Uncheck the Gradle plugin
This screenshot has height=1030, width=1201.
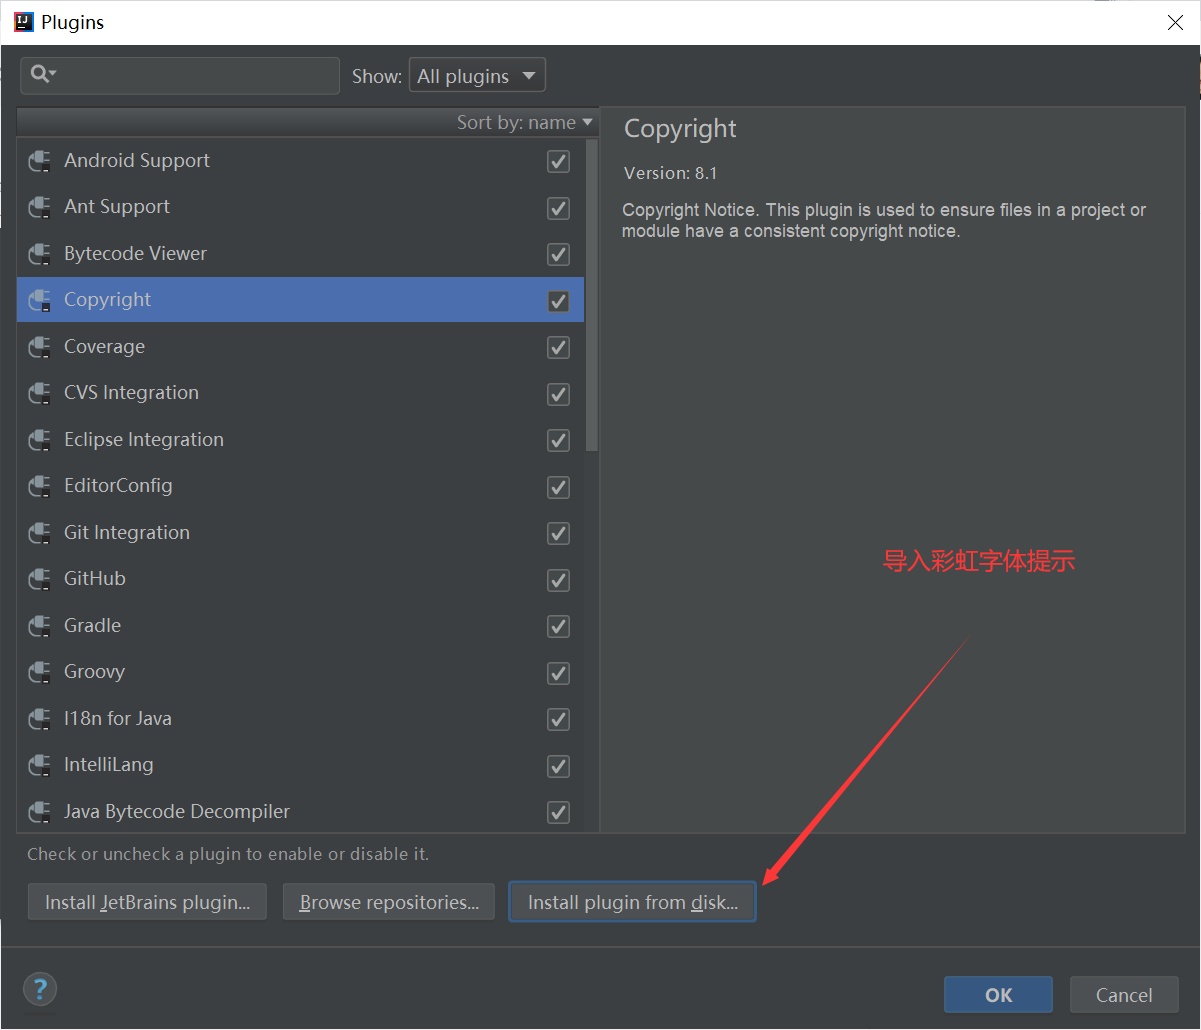558,626
